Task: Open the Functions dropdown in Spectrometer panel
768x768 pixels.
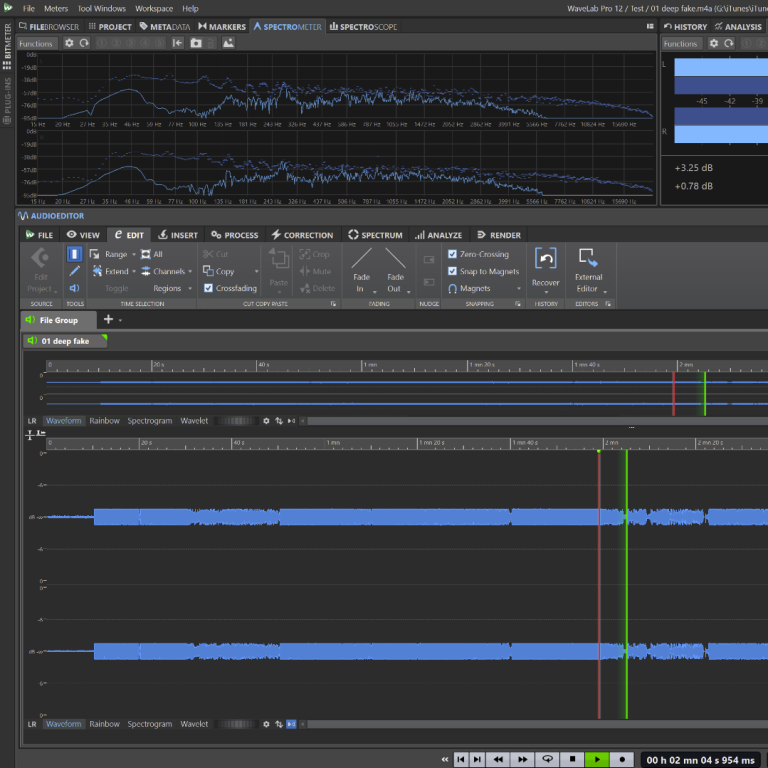Action: click(37, 43)
